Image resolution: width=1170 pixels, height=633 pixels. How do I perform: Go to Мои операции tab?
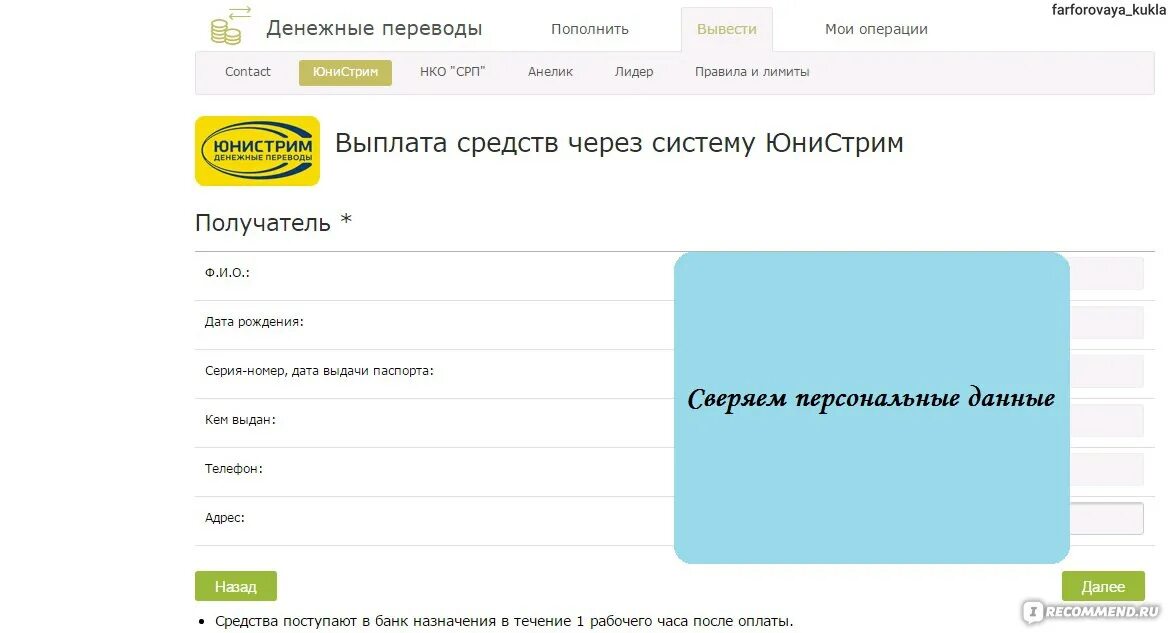(x=876, y=29)
